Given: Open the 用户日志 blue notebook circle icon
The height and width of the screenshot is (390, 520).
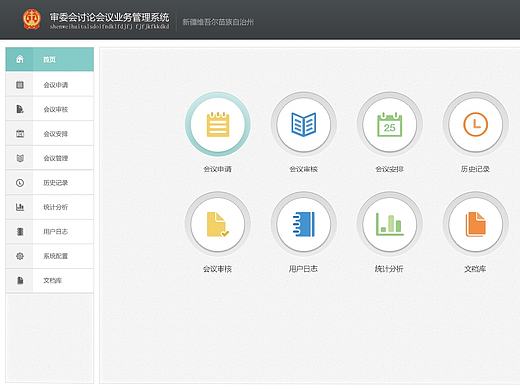Looking at the screenshot, I should (304, 224).
